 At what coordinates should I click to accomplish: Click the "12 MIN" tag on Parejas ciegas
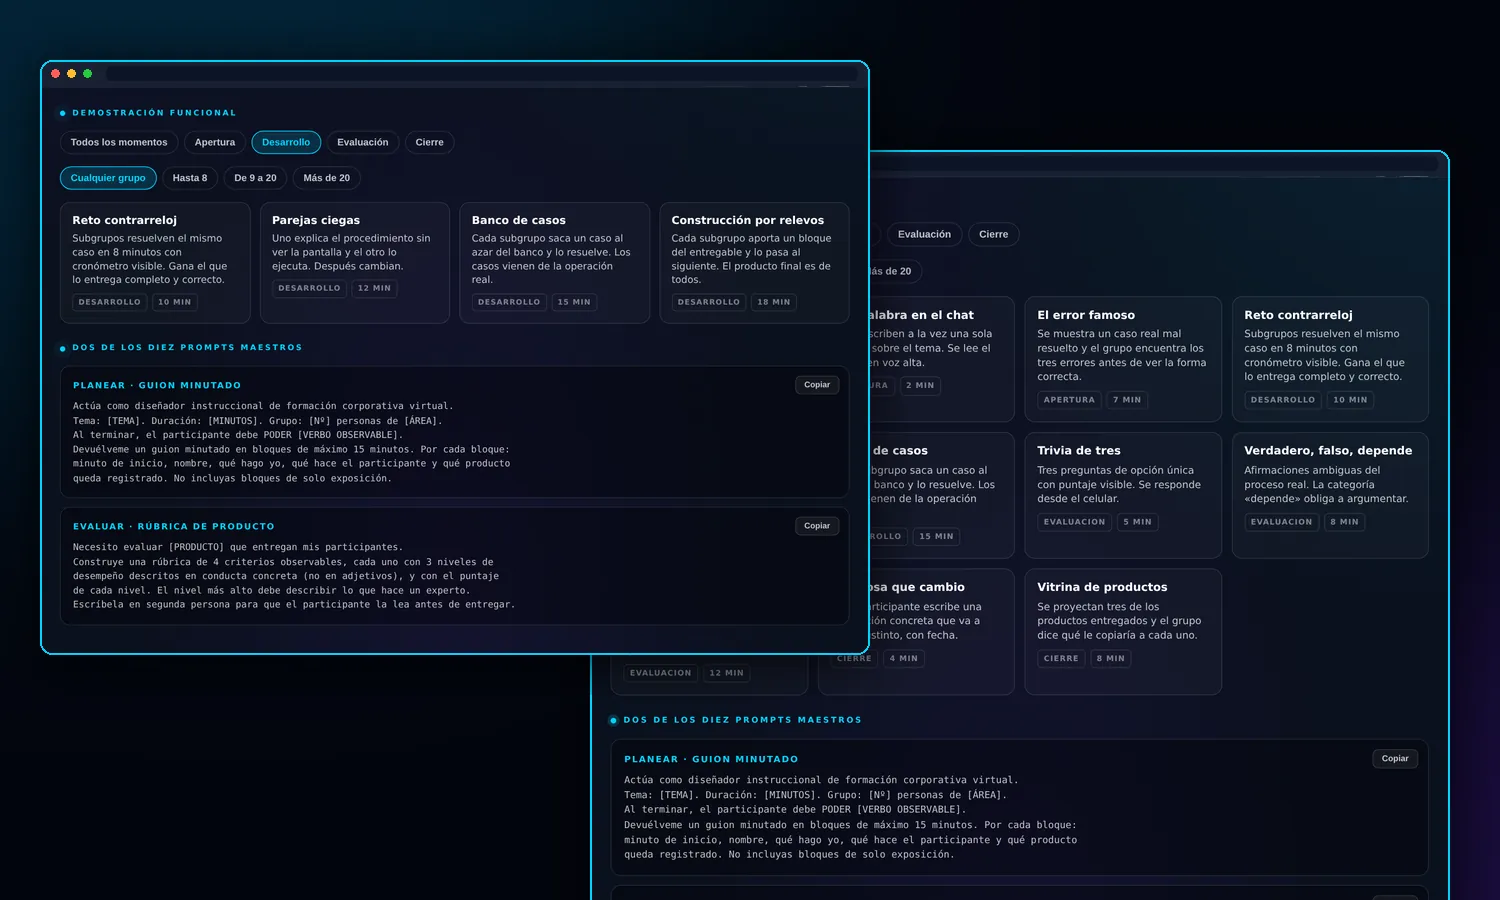pyautogui.click(x=374, y=288)
